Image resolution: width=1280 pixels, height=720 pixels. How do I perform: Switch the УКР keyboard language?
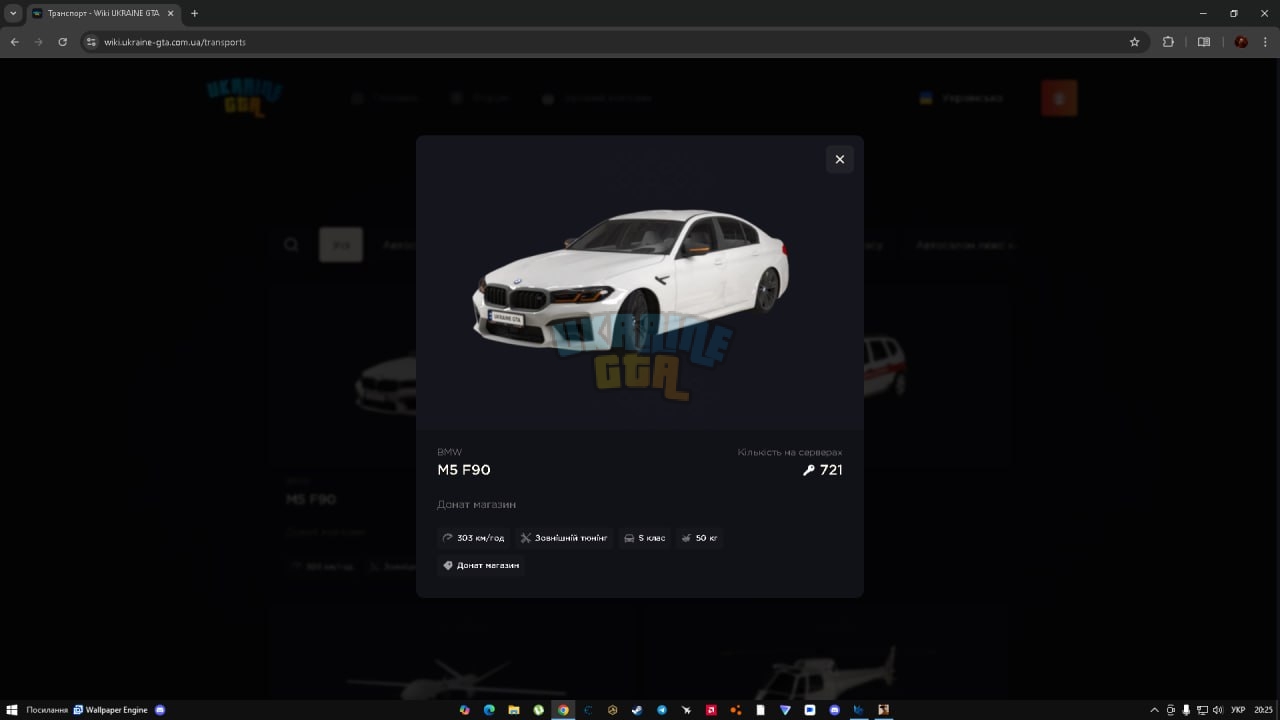[1238, 710]
